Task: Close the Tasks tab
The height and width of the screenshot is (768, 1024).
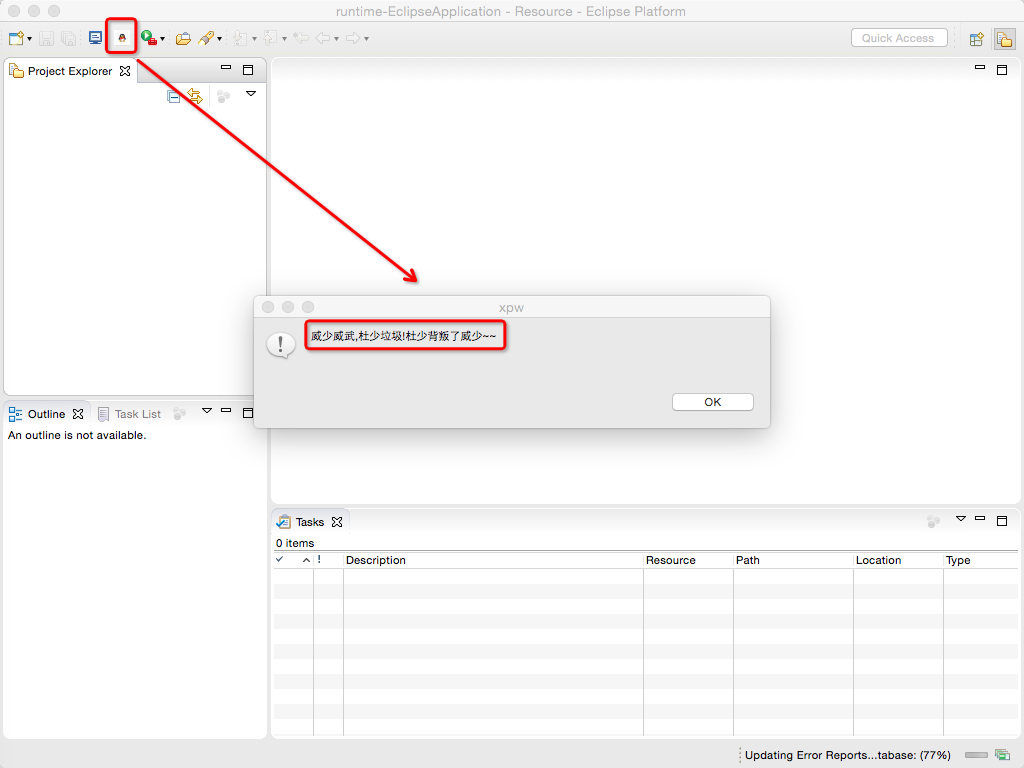Action: click(x=337, y=522)
